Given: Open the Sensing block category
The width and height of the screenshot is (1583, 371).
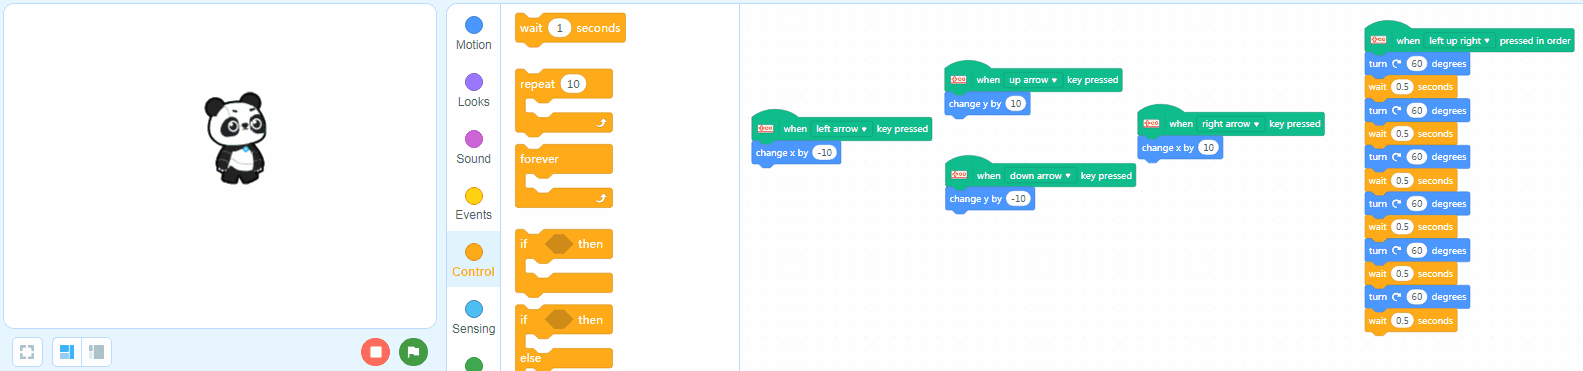Looking at the screenshot, I should coord(473,317).
